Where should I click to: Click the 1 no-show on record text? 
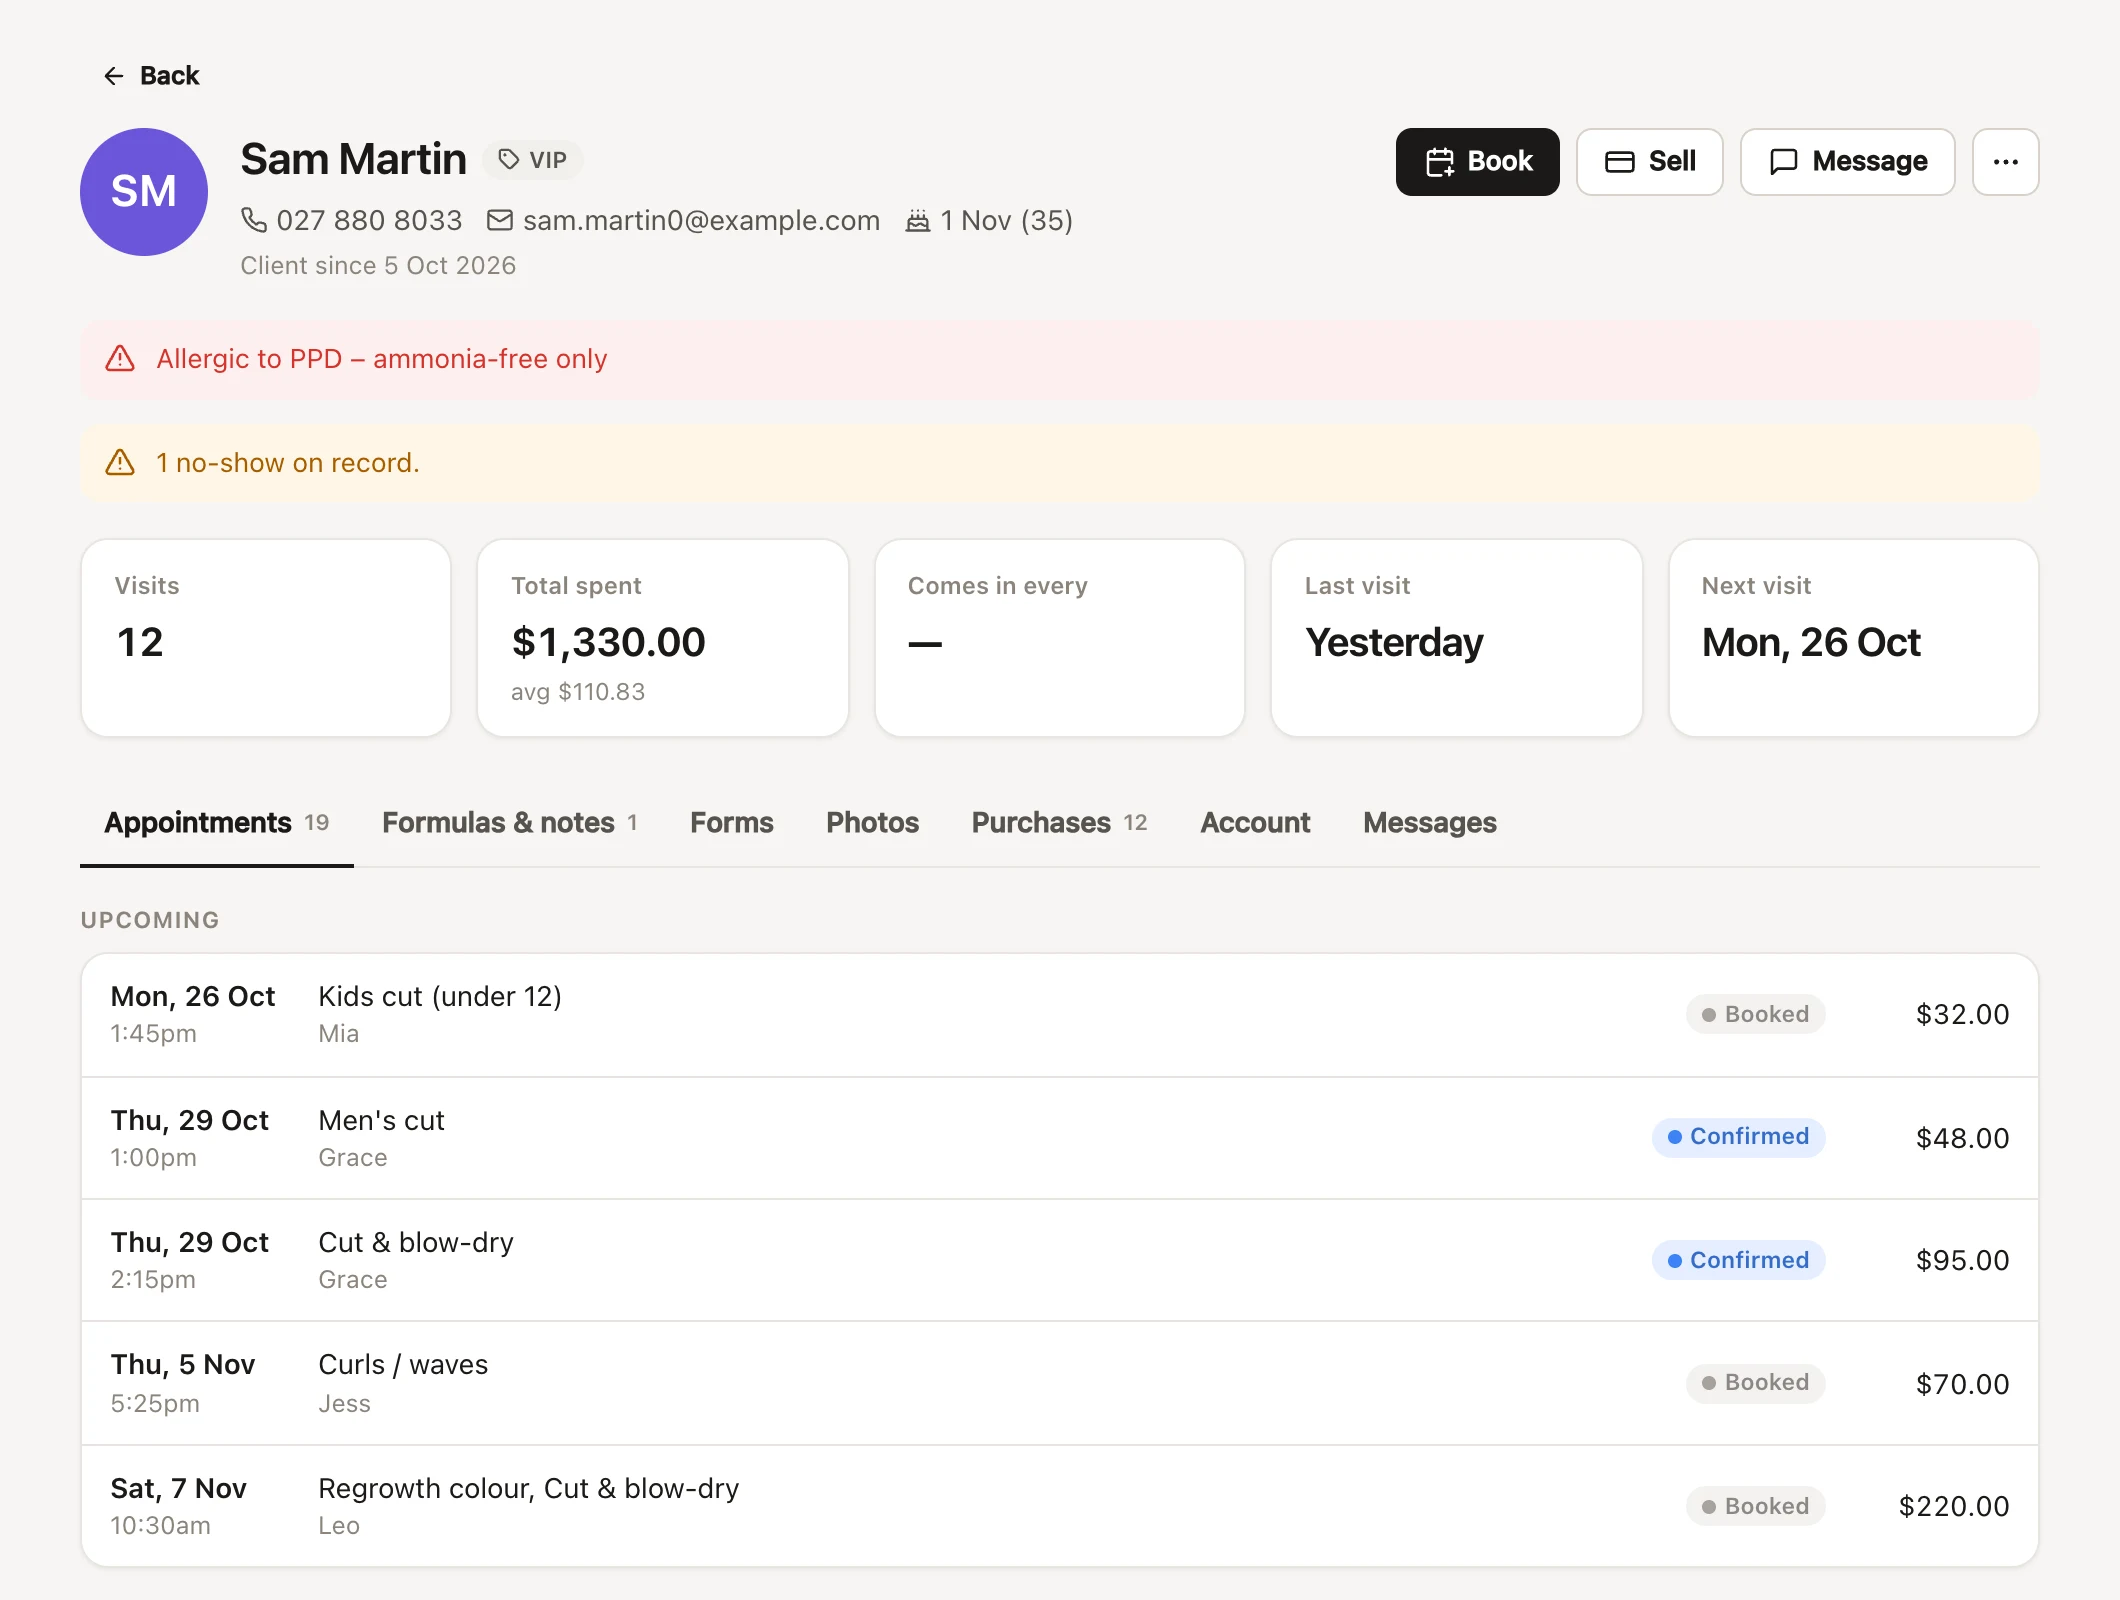pos(288,463)
